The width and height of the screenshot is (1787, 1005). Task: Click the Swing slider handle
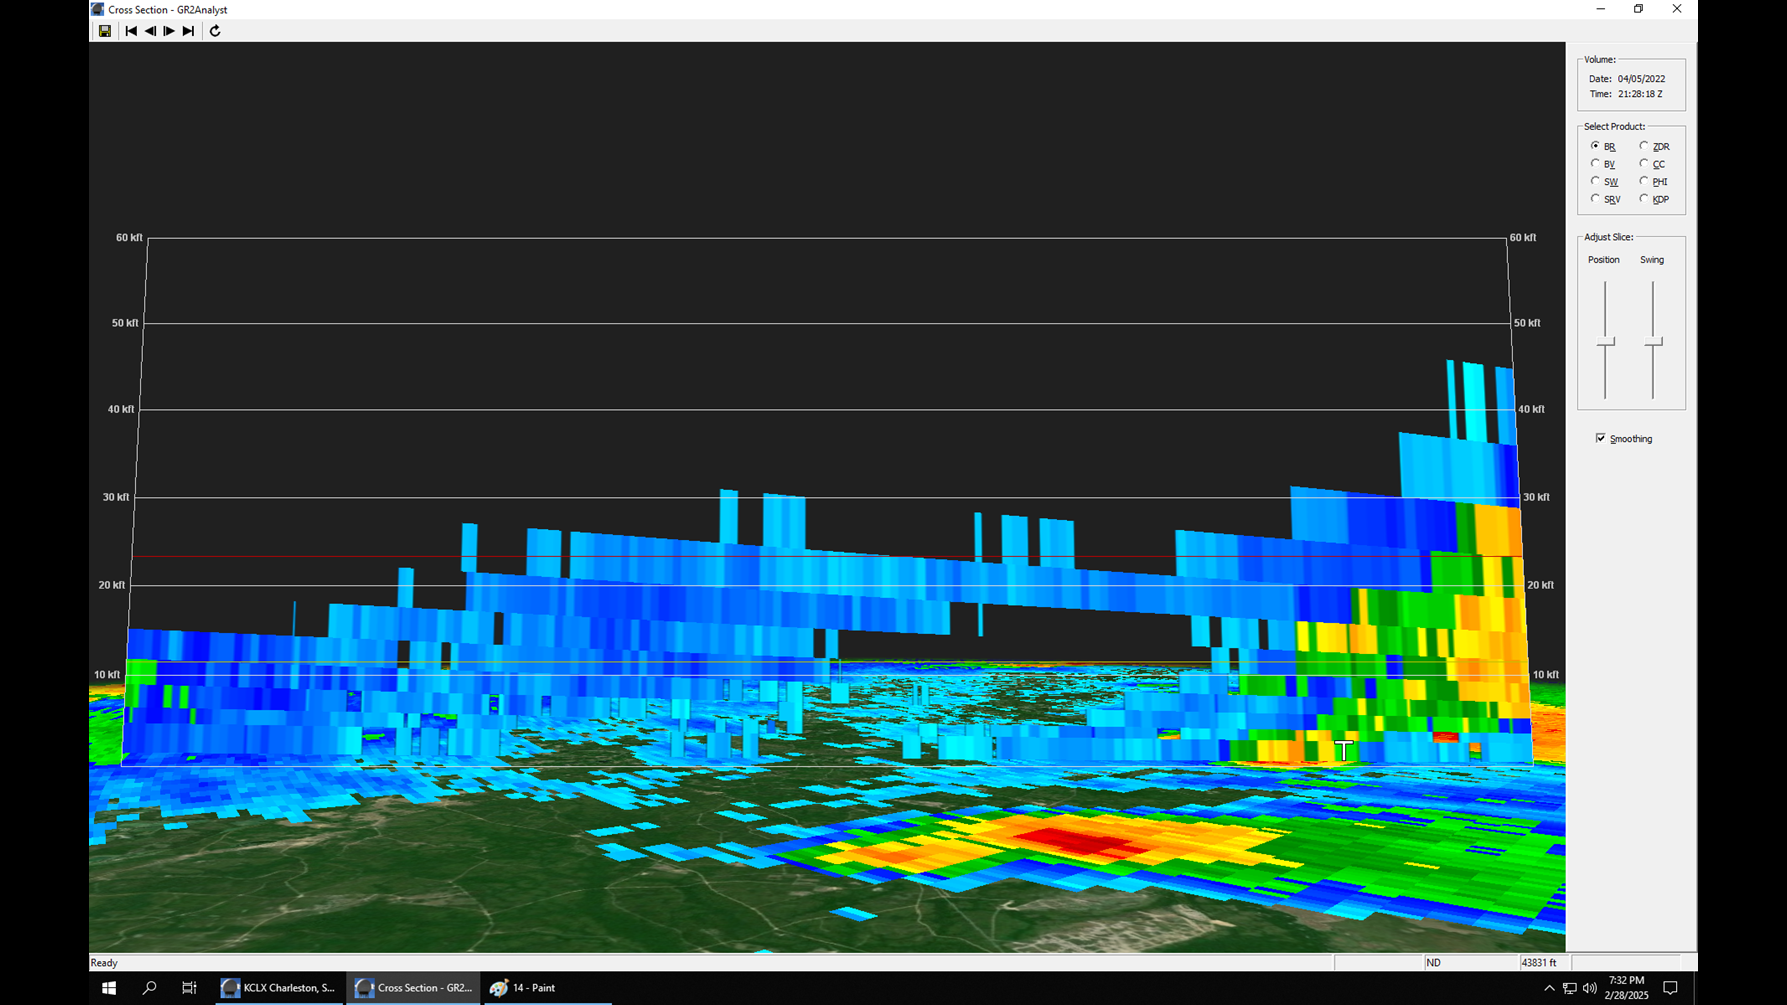(1653, 343)
